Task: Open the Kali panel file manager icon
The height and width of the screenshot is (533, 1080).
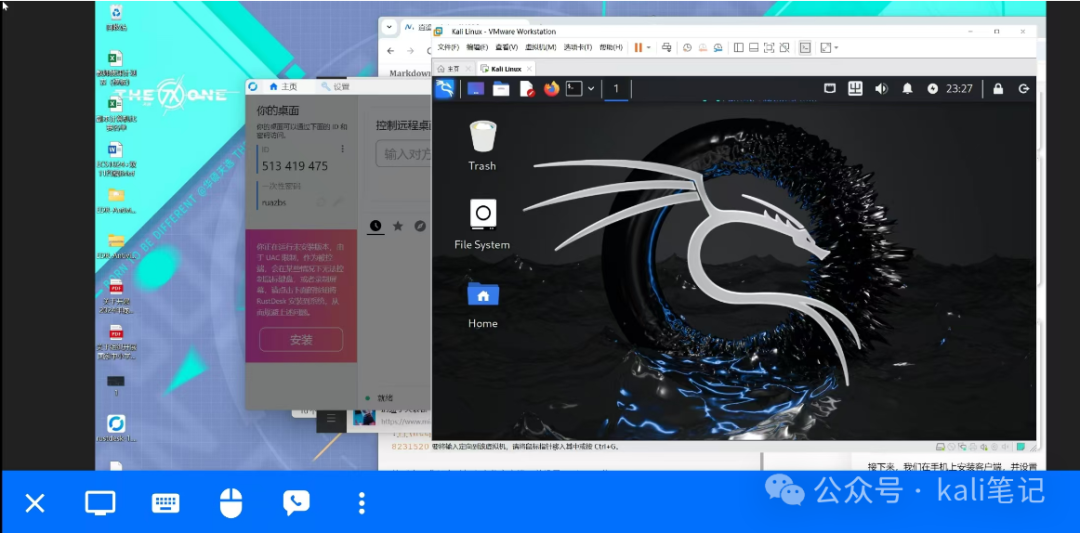Action: [x=501, y=89]
